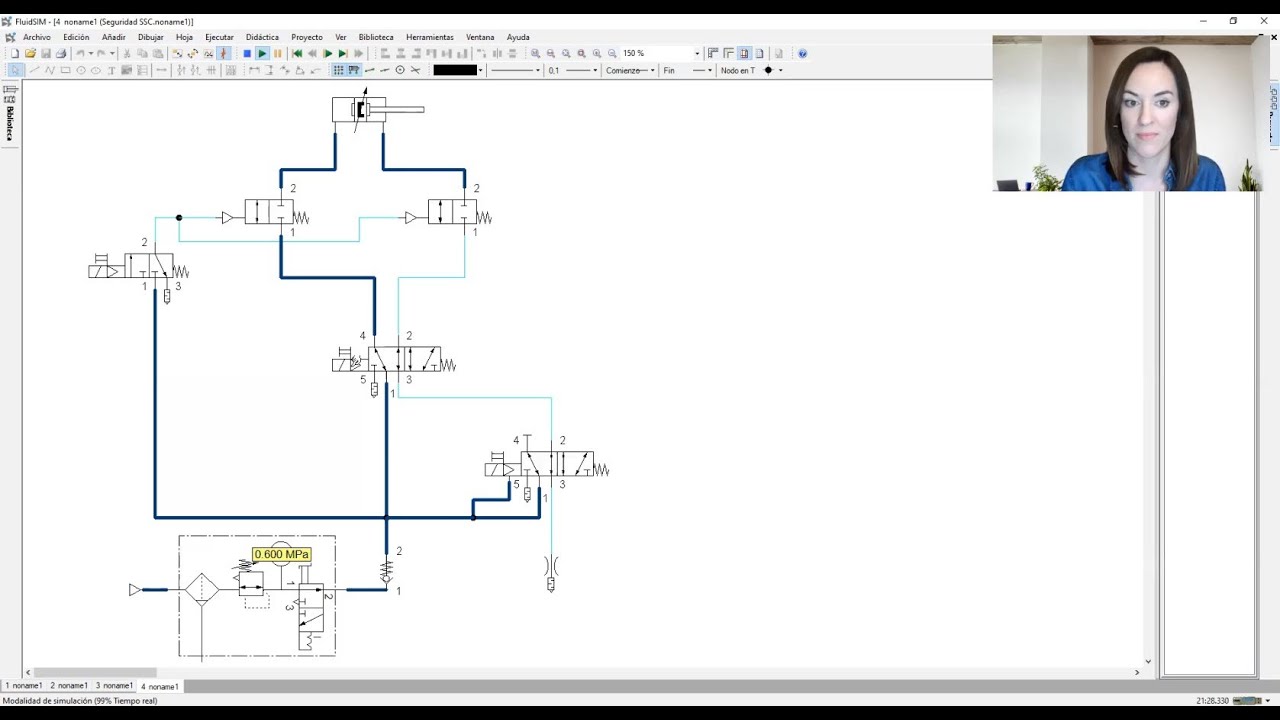Select the text tool
Screen dimensions: 1280x720
pyautogui.click(x=111, y=70)
